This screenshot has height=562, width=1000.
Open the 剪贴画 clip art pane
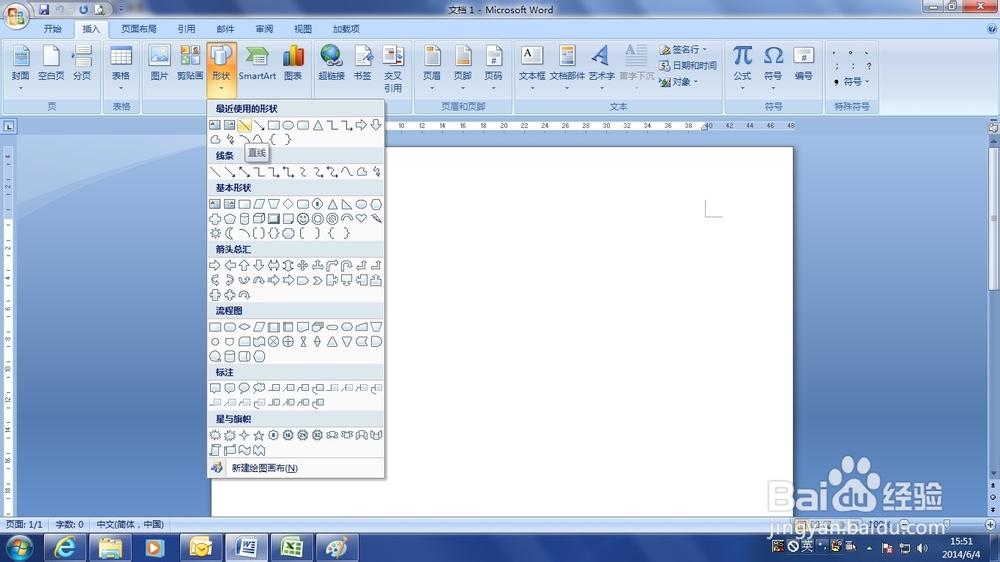[189, 63]
